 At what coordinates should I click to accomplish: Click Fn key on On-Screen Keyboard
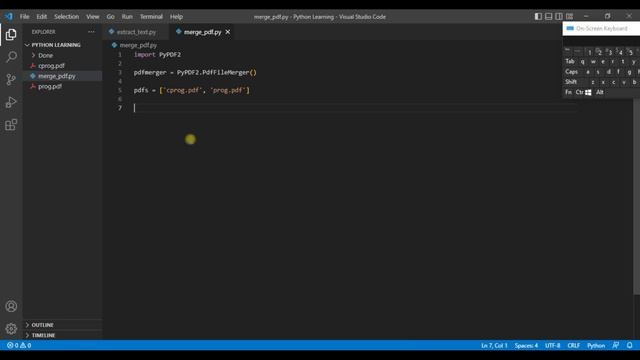(569, 92)
